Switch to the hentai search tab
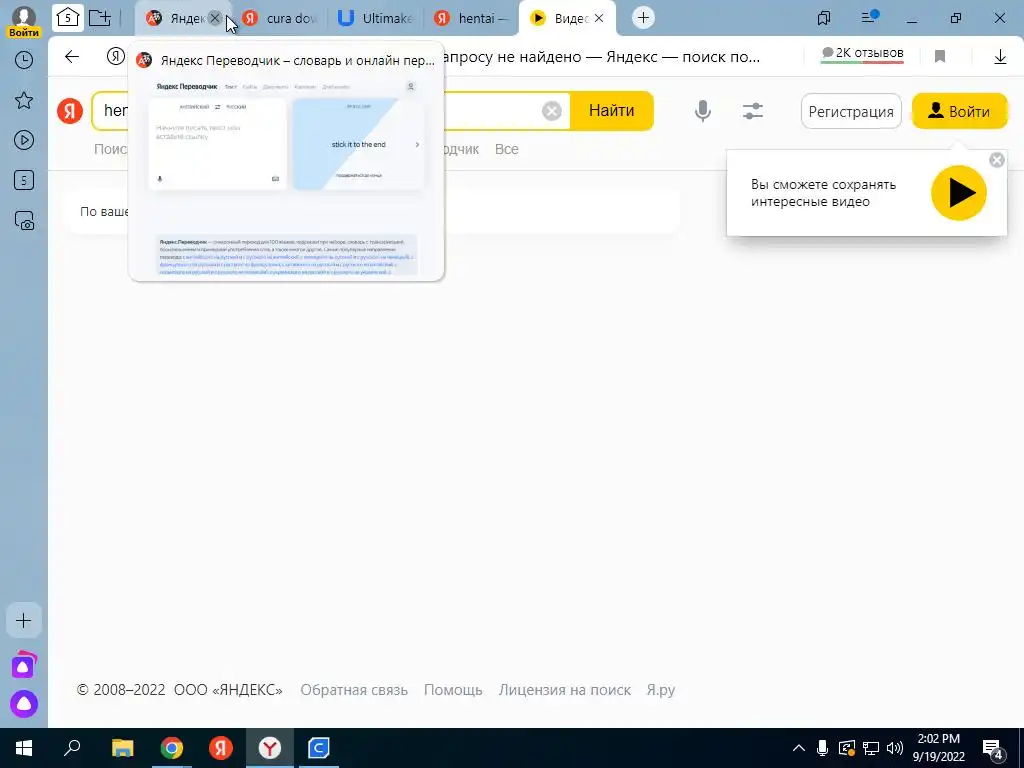The image size is (1024, 768). coord(473,18)
